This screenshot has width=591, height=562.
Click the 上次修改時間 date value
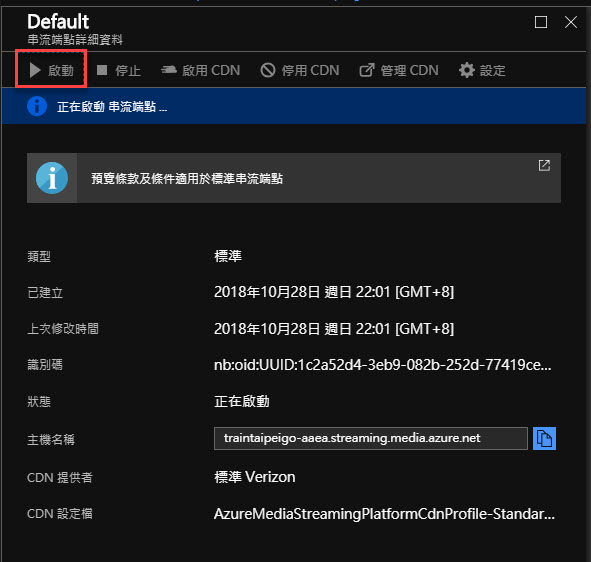tap(334, 329)
